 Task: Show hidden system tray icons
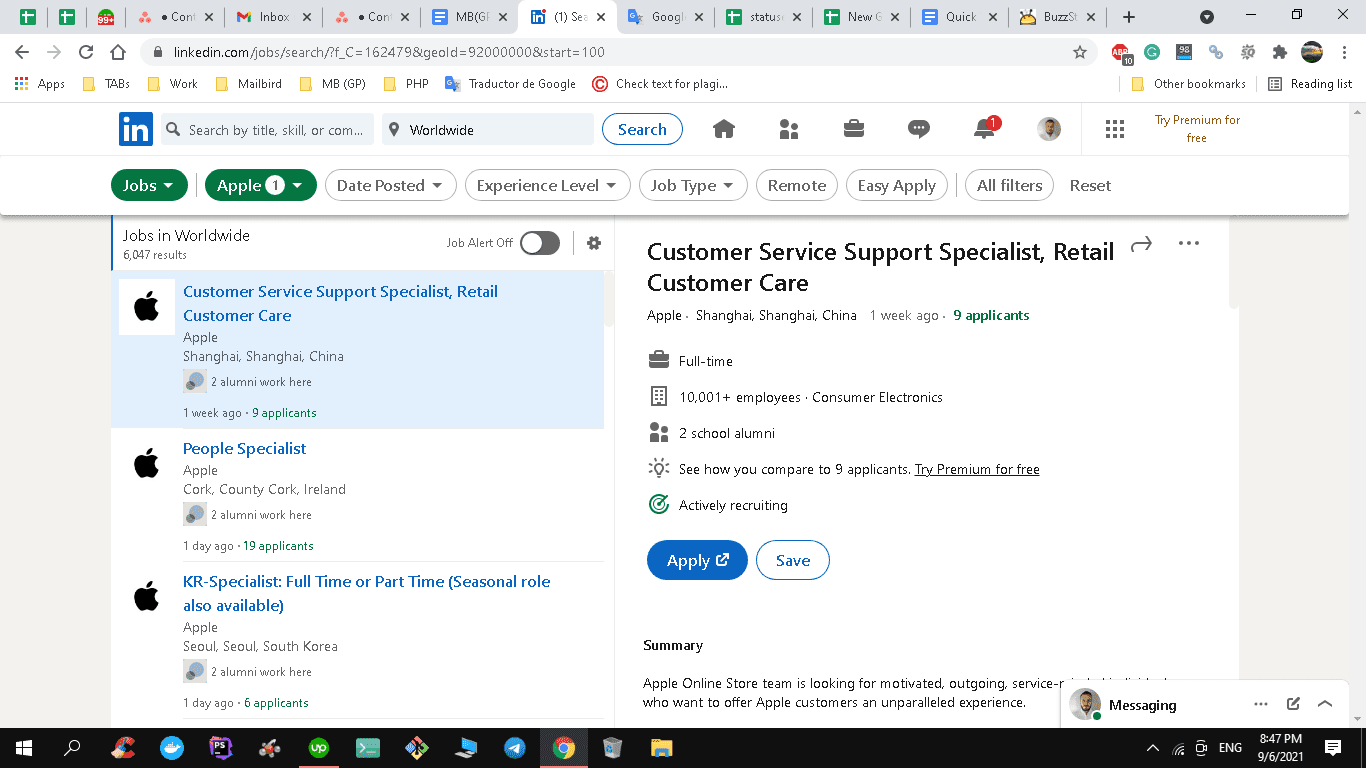point(1153,748)
